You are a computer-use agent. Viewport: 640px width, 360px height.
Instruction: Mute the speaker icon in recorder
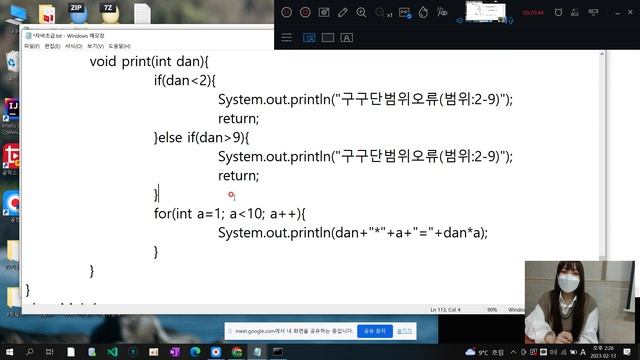pyautogui.click(x=460, y=20)
